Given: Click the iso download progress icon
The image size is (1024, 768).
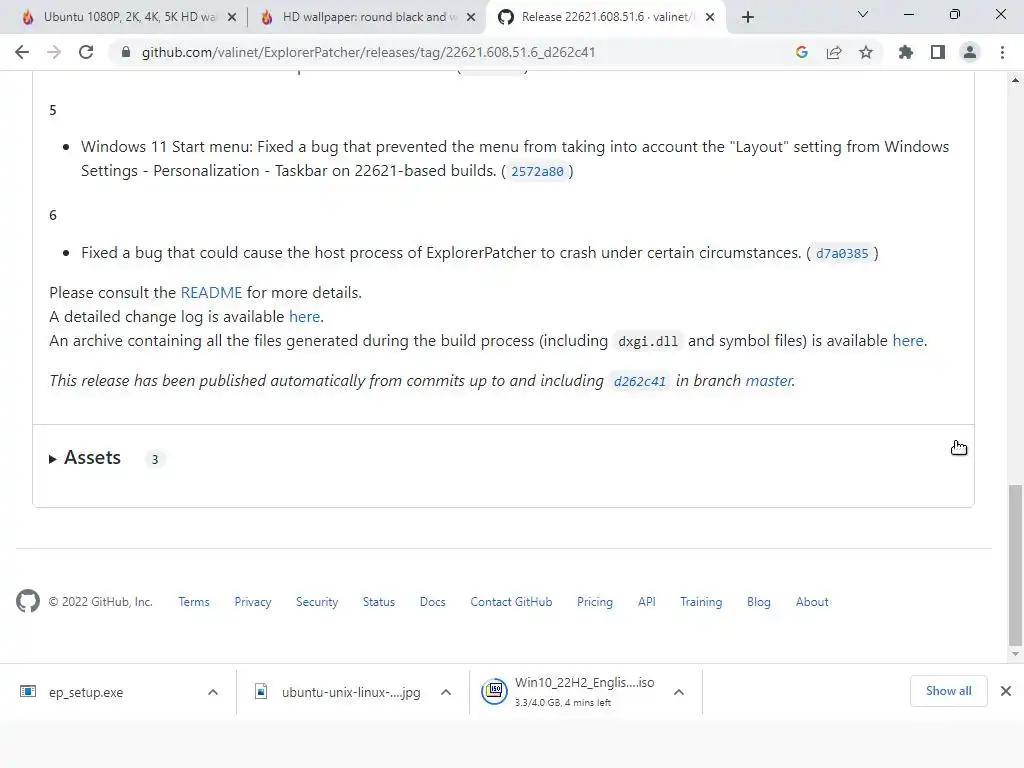Looking at the screenshot, I should 494,691.
